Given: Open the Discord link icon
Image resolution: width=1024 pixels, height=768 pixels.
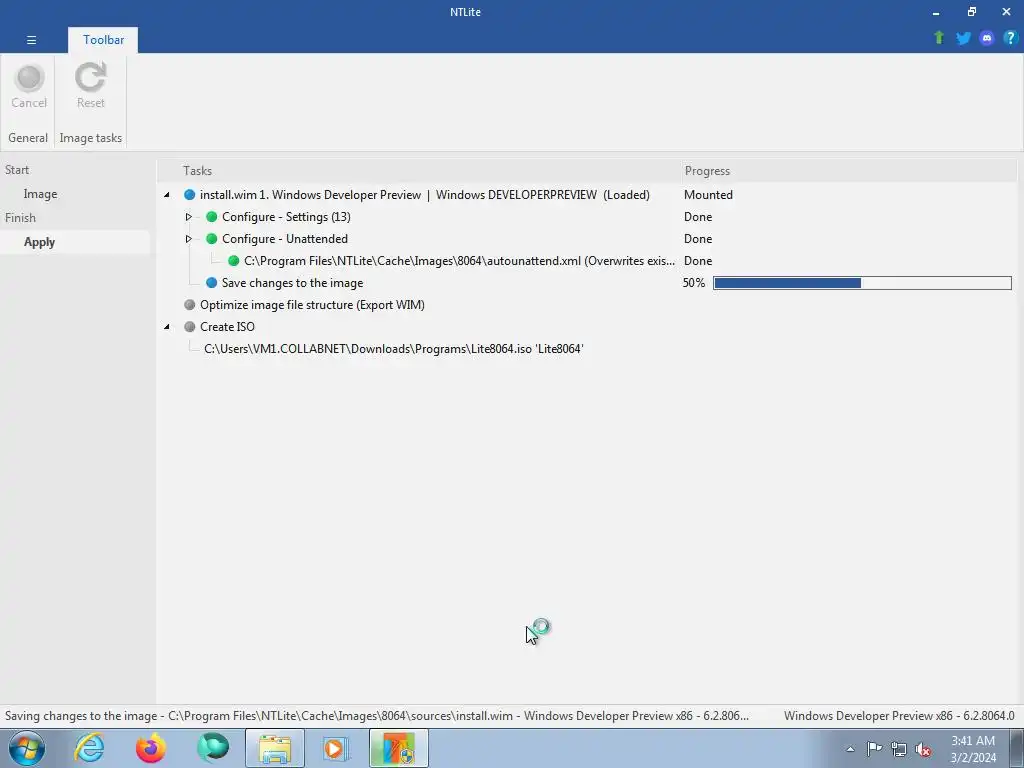Looking at the screenshot, I should [987, 38].
